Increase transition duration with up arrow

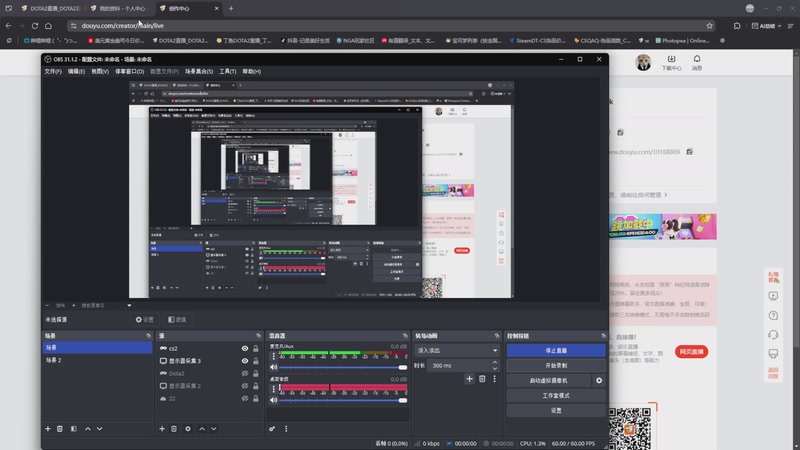(494, 363)
